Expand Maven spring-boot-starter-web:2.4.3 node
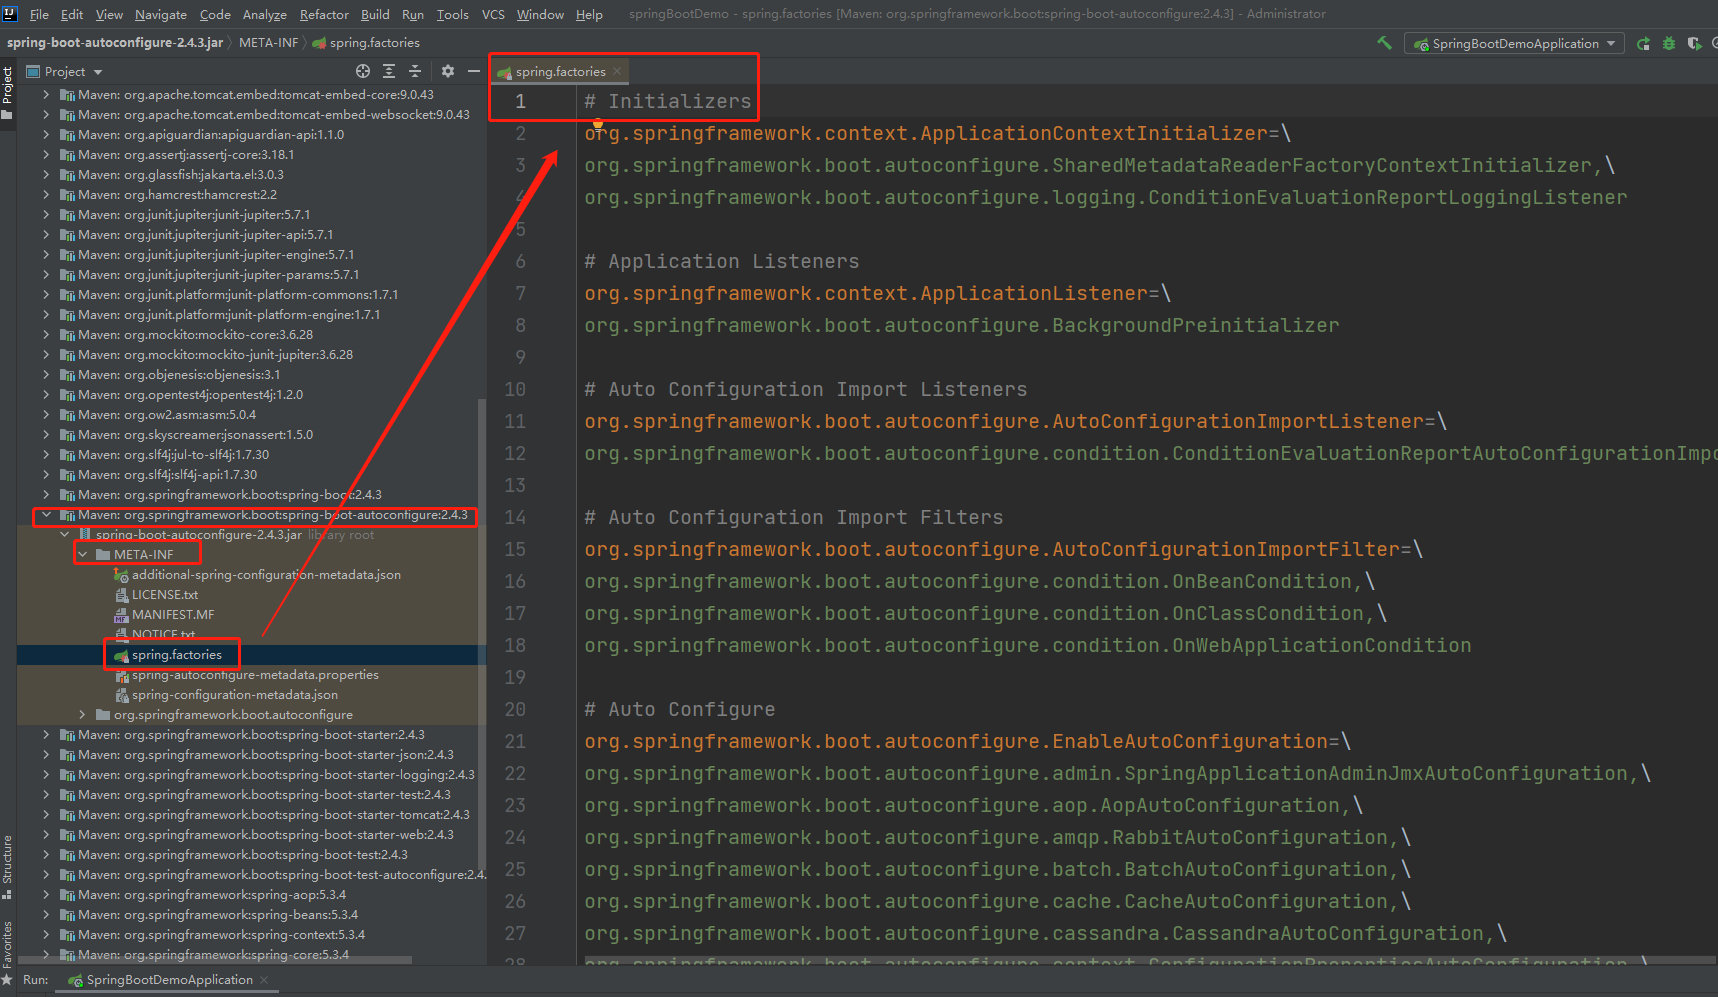This screenshot has height=997, width=1718. click(x=46, y=835)
